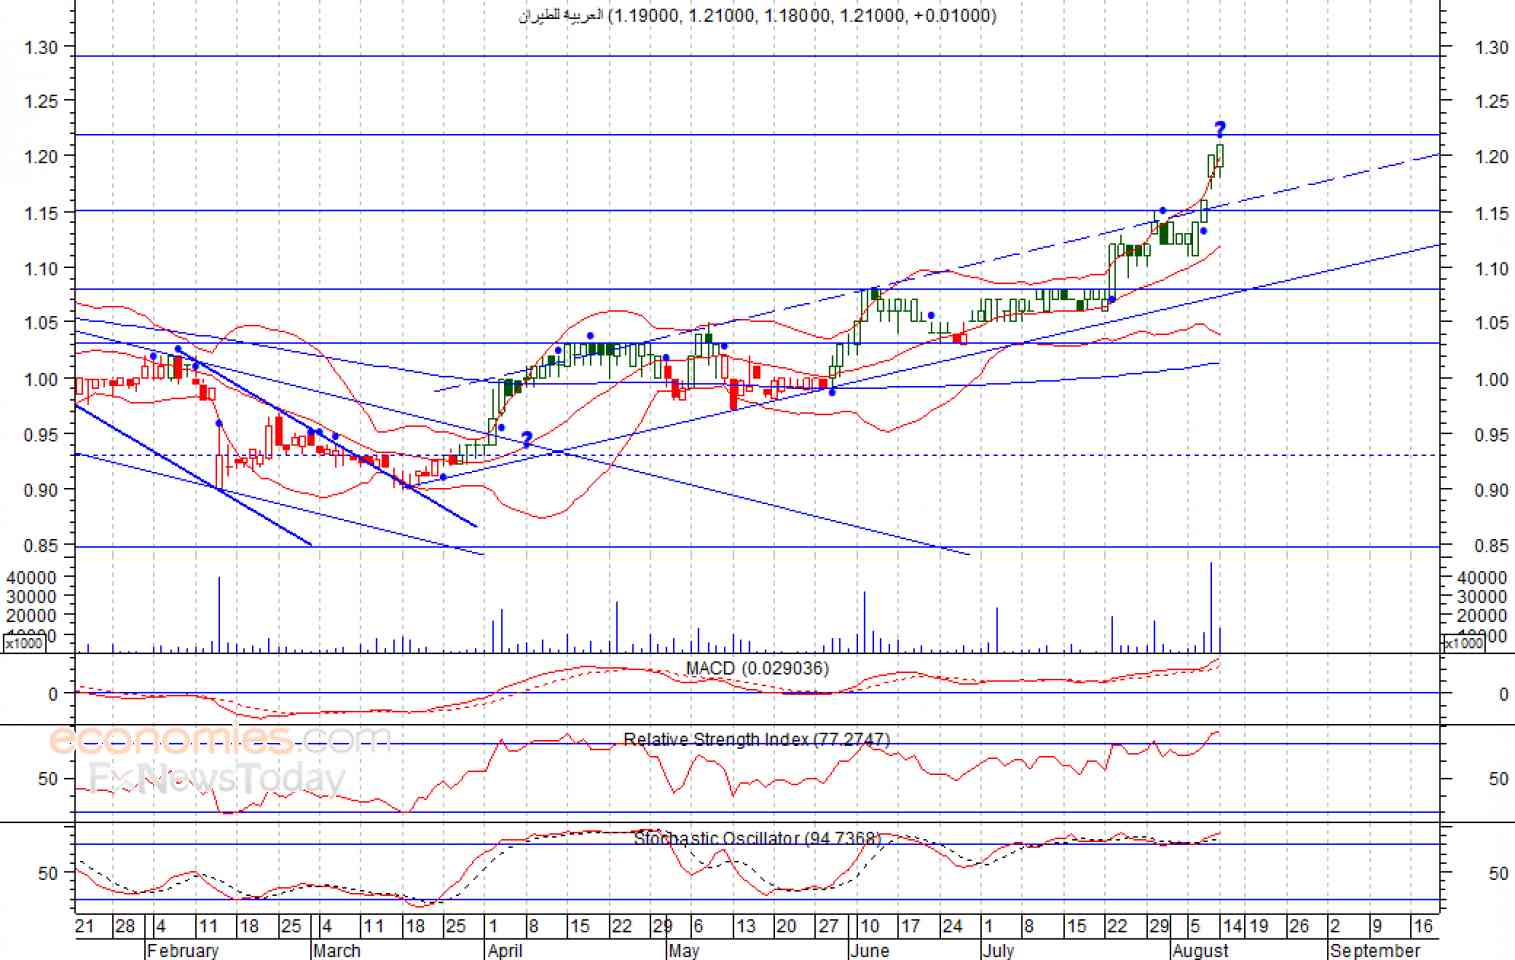Click the August month label
Viewport: 1515px width, 960px height.
click(x=1200, y=950)
